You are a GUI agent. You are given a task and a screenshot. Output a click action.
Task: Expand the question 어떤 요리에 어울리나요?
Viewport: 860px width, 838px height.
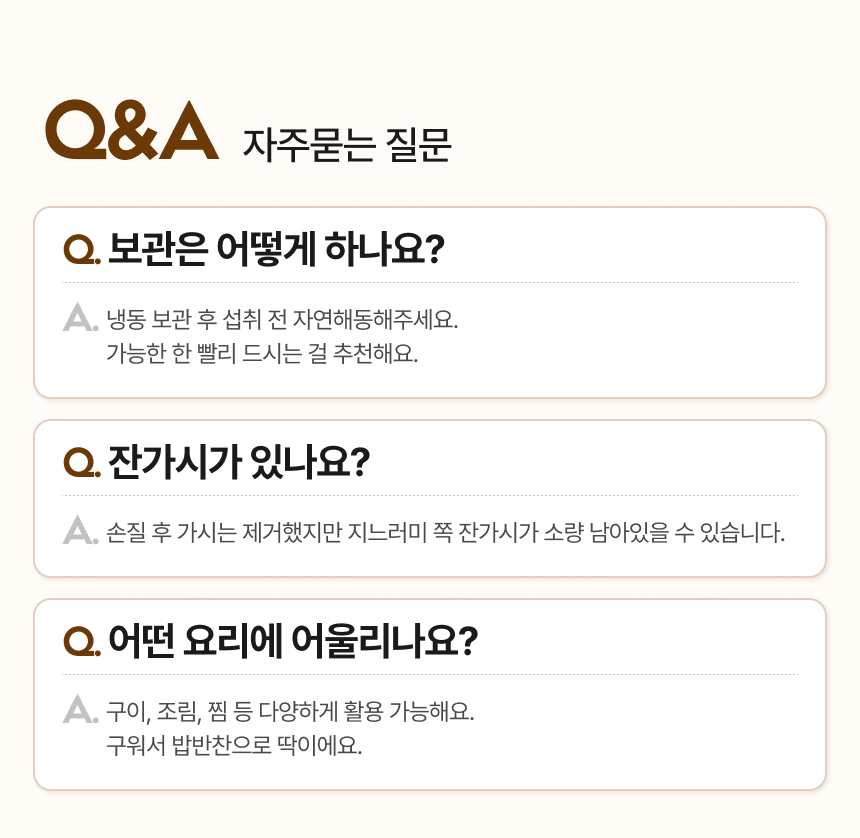click(x=293, y=640)
